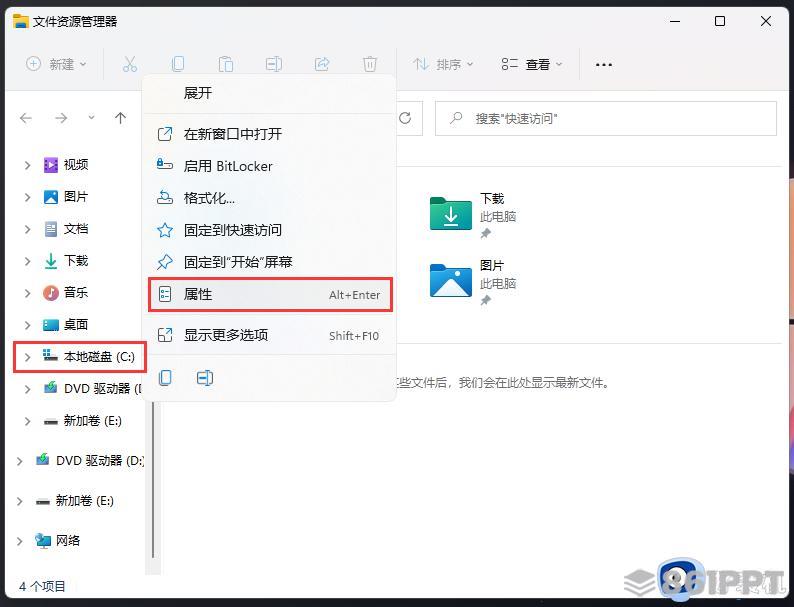The height and width of the screenshot is (607, 794).
Task: Click the 下载 arrow icon in sidebar
Action: pyautogui.click(x=51, y=261)
